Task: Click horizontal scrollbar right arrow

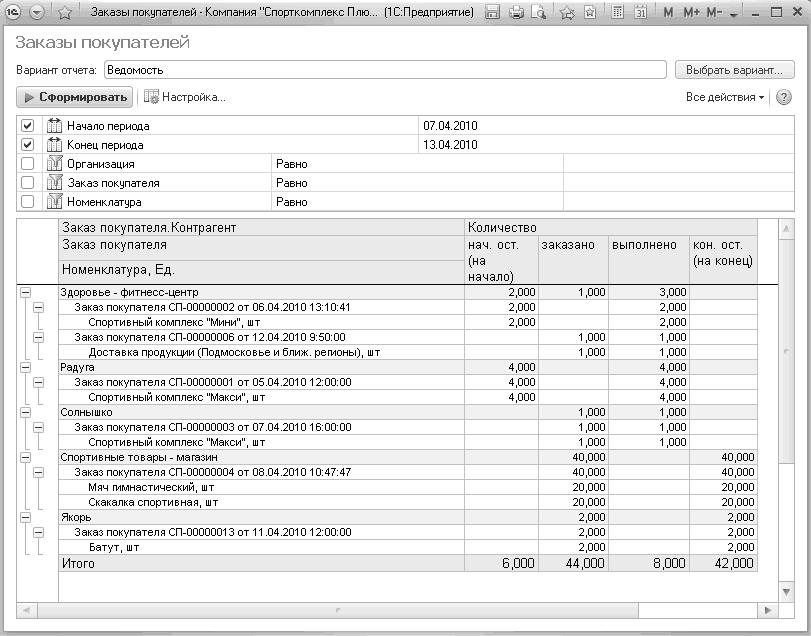Action: tap(768, 610)
